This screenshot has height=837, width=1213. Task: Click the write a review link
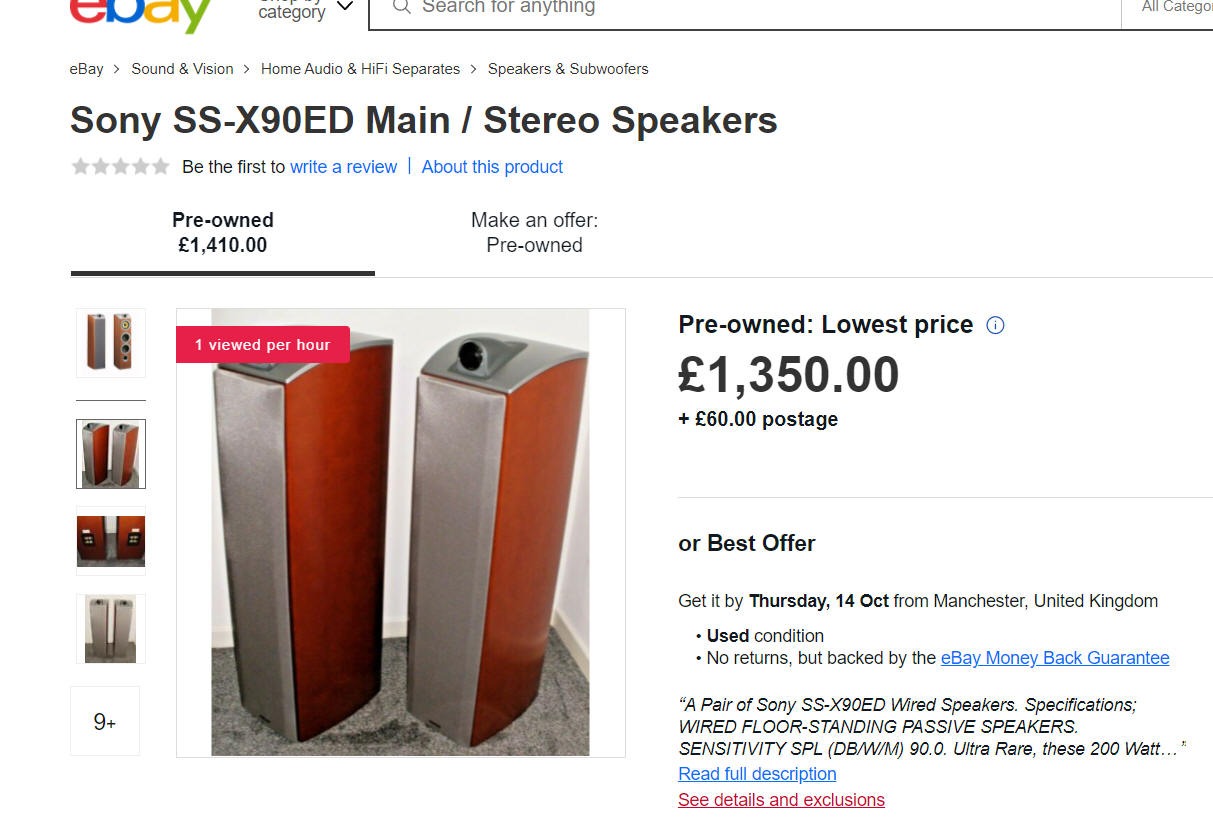click(x=343, y=167)
